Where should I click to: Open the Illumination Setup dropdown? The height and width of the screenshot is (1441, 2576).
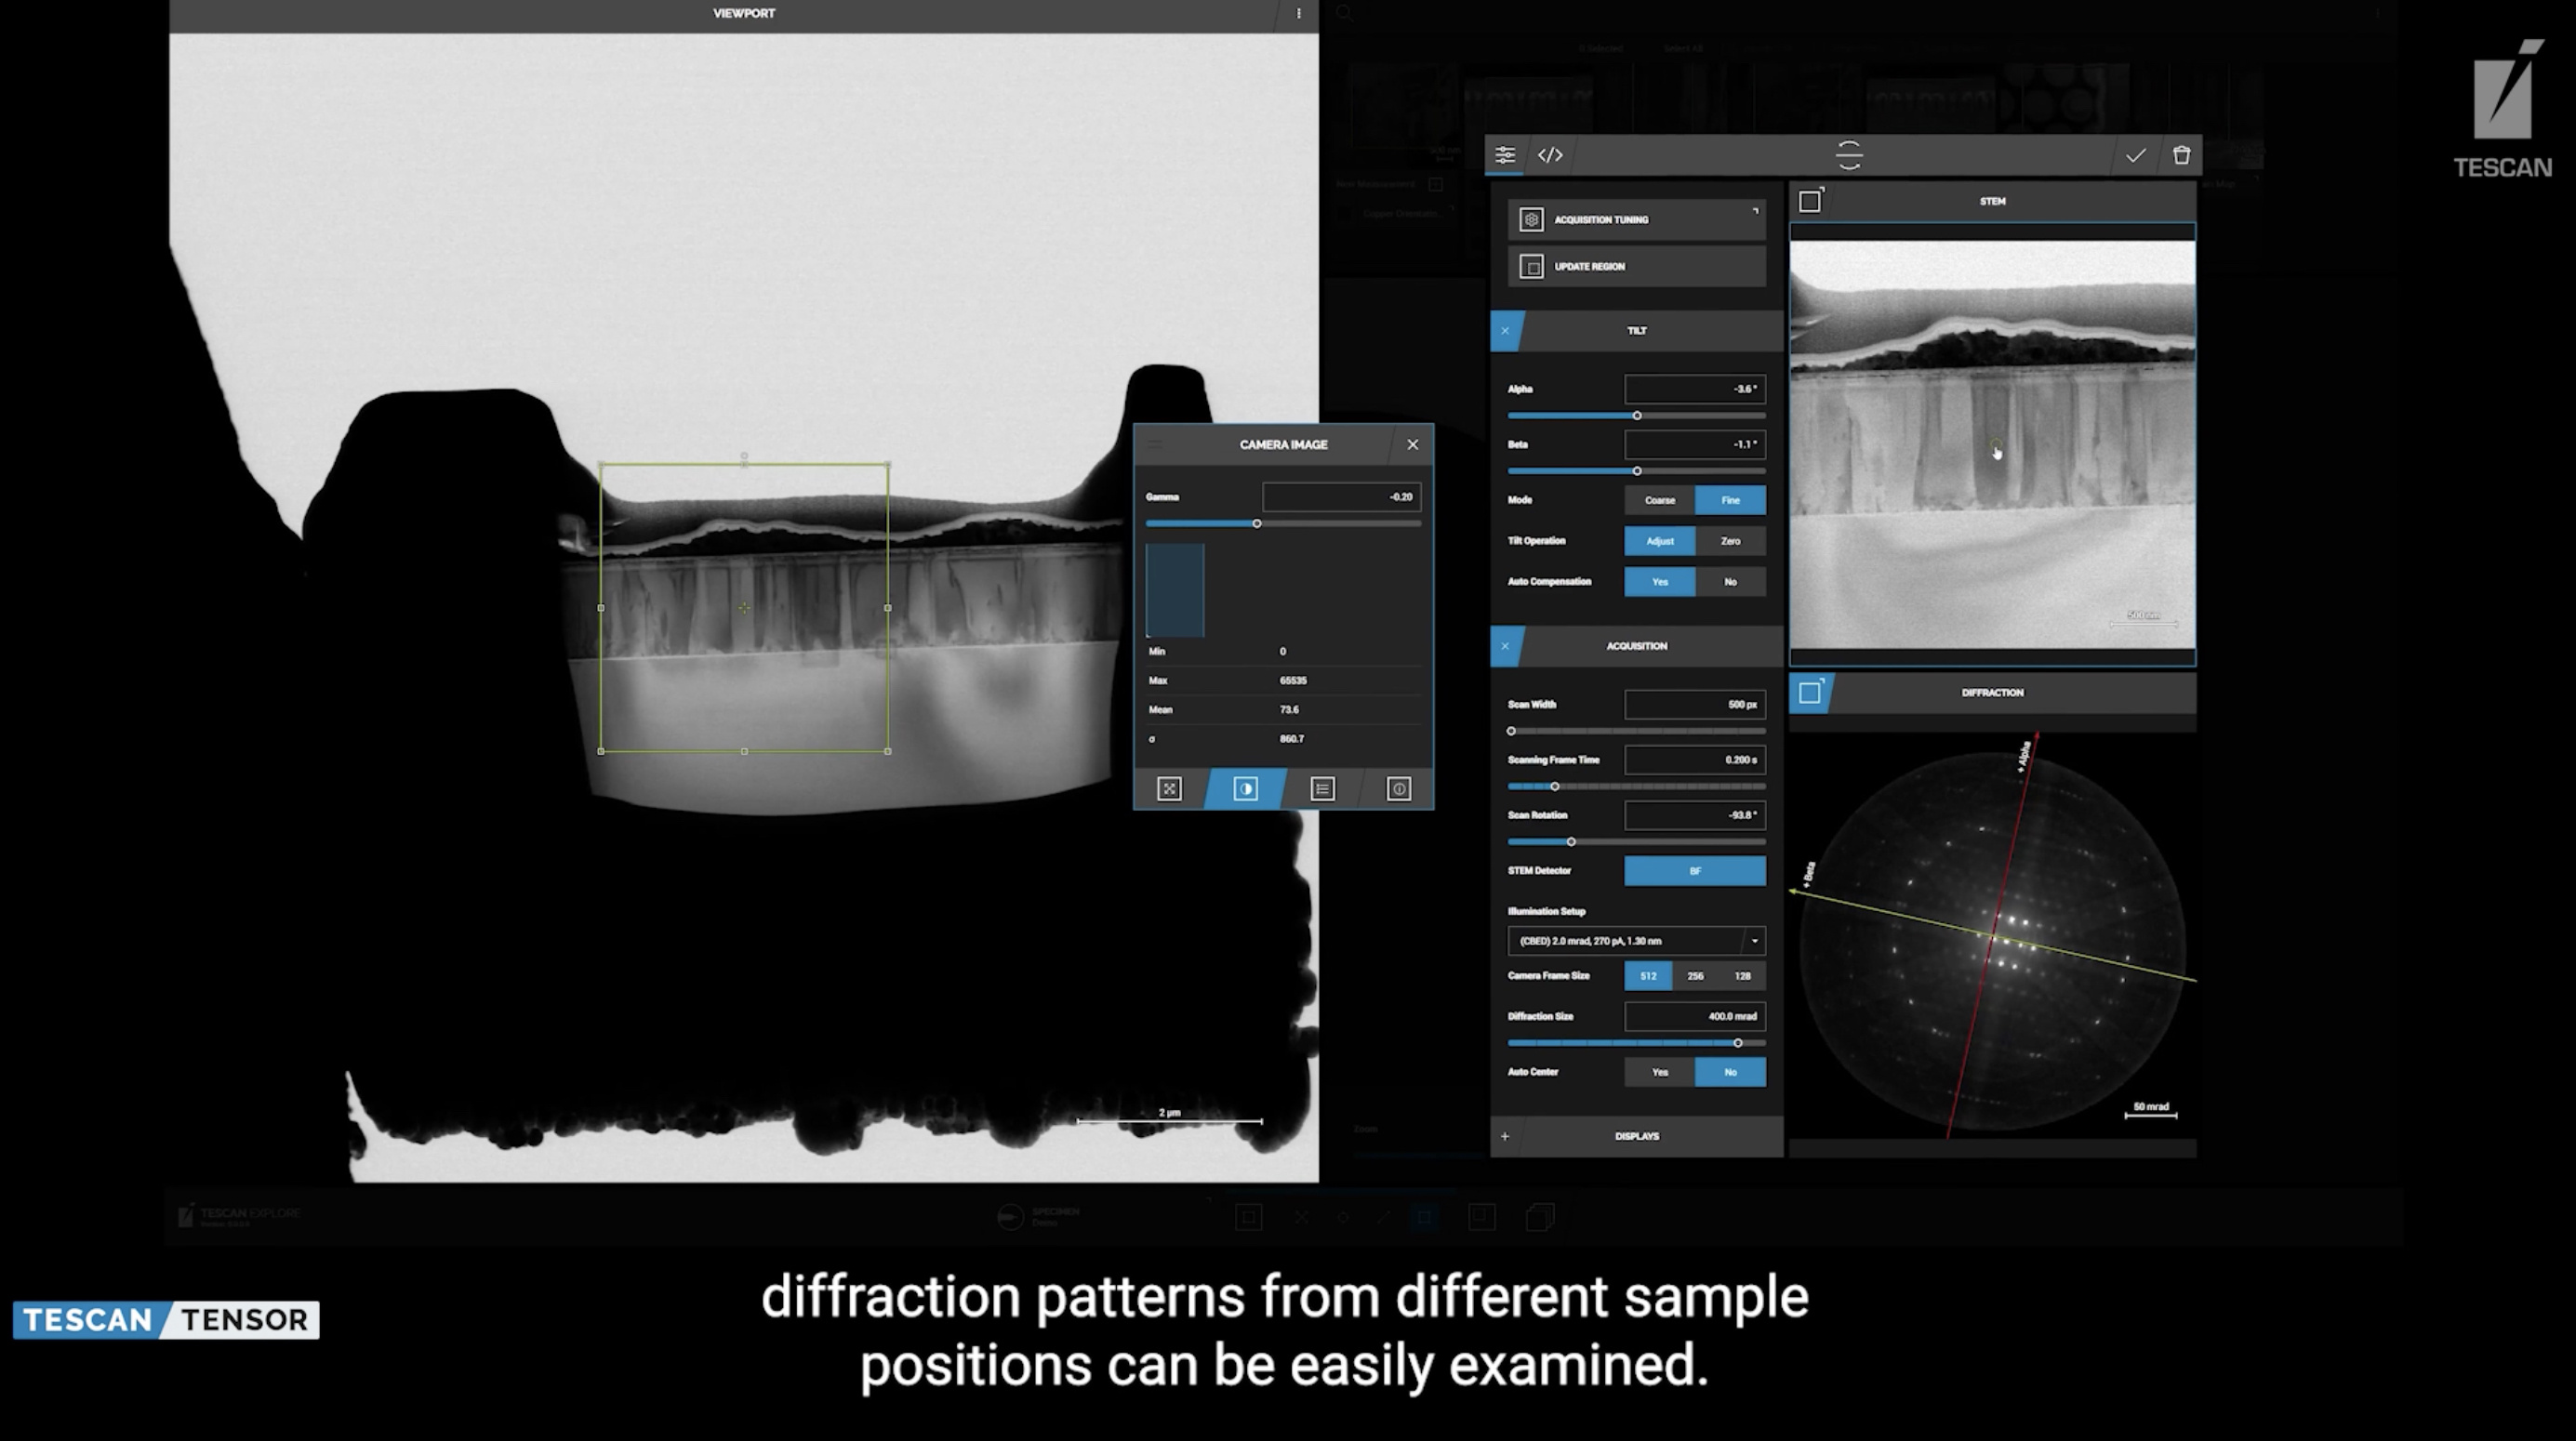point(1753,941)
